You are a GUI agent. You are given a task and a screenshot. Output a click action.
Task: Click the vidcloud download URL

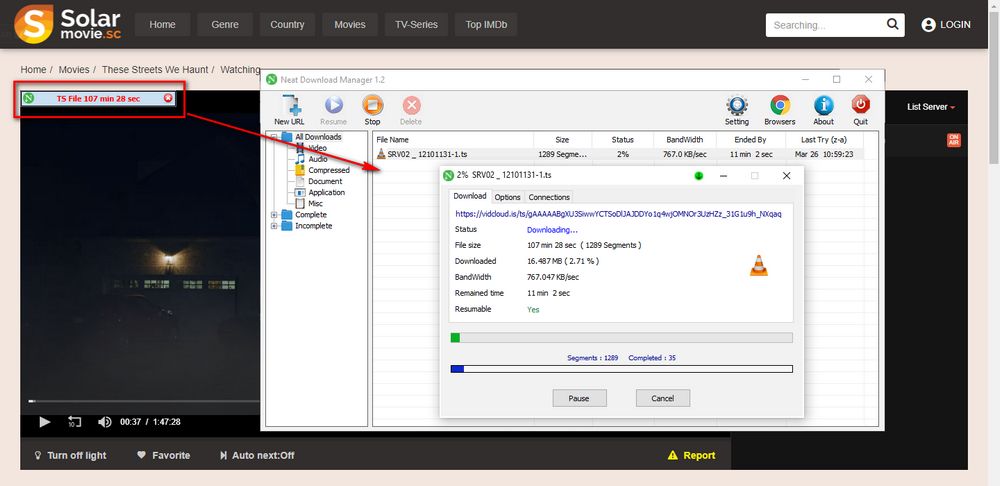(x=619, y=214)
